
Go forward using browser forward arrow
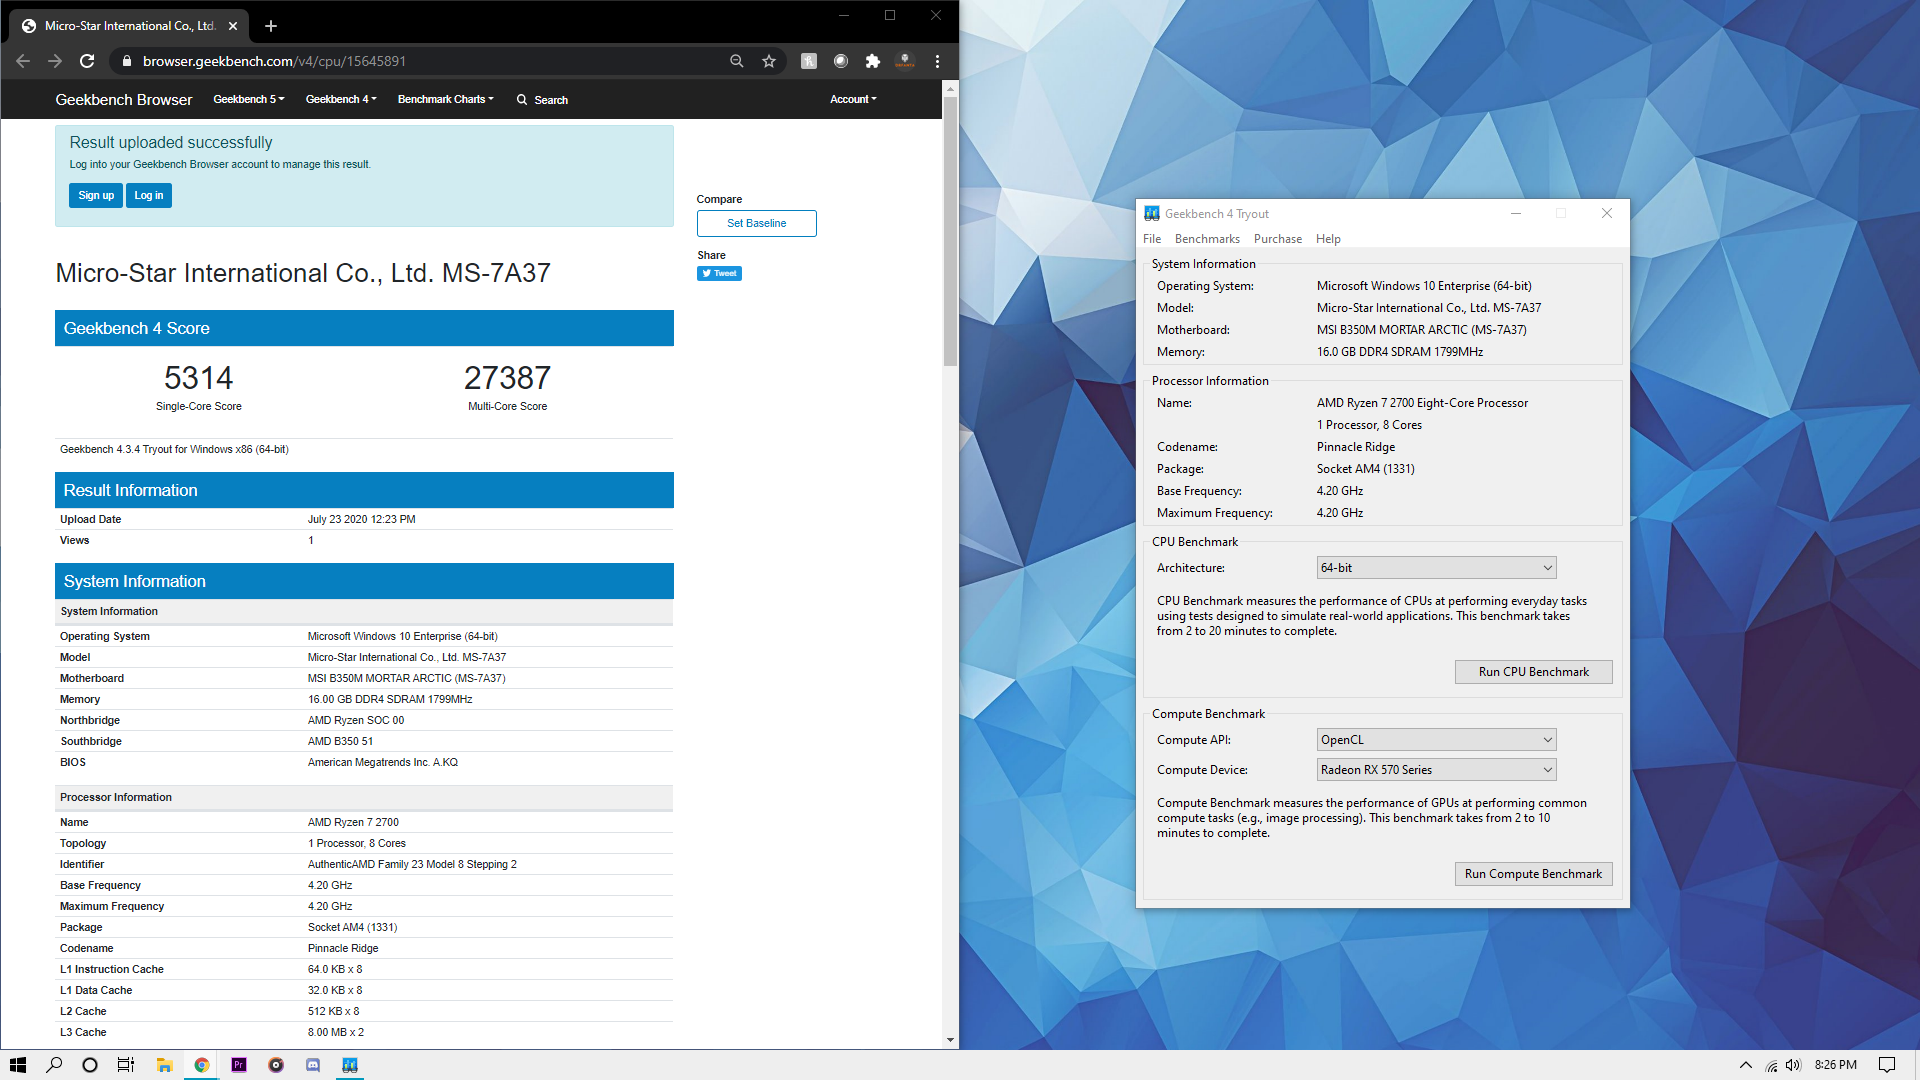pyautogui.click(x=55, y=61)
